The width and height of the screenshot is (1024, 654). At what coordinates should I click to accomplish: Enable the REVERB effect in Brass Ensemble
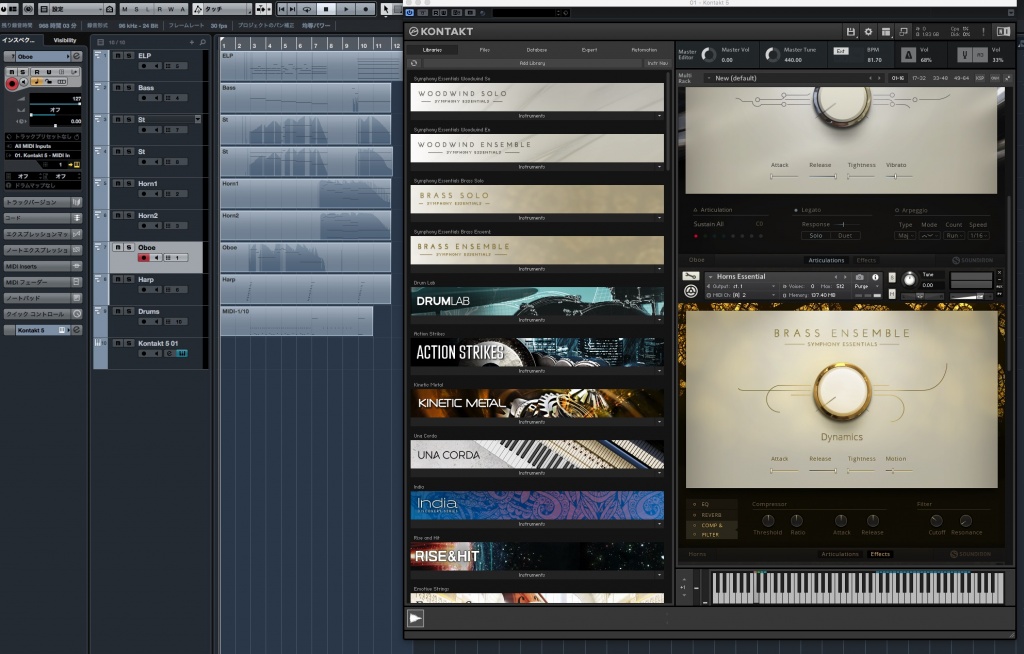pos(695,515)
